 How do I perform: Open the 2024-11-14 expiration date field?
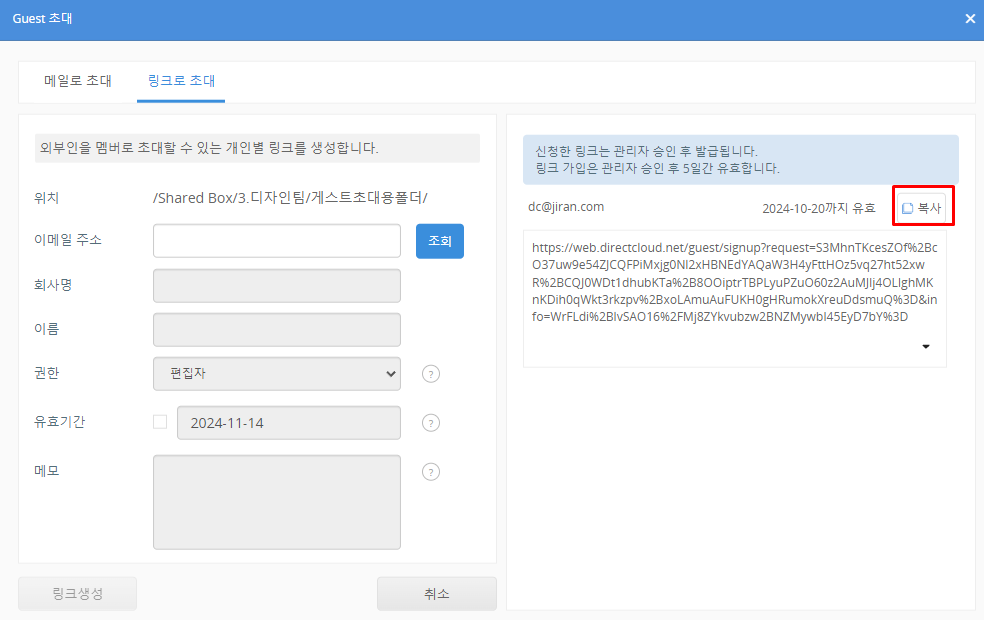coord(288,423)
